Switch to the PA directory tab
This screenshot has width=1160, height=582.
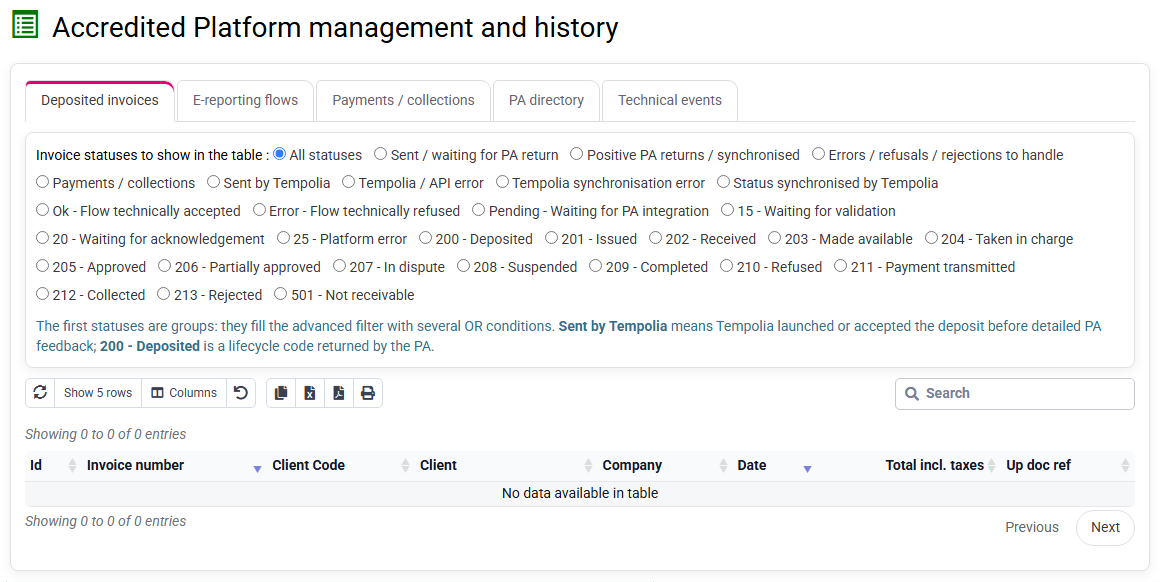click(x=546, y=101)
